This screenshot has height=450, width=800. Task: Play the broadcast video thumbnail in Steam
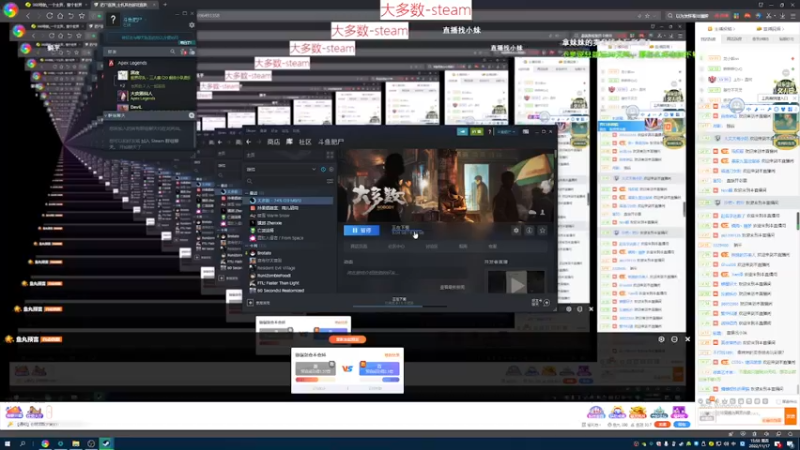(x=516, y=283)
